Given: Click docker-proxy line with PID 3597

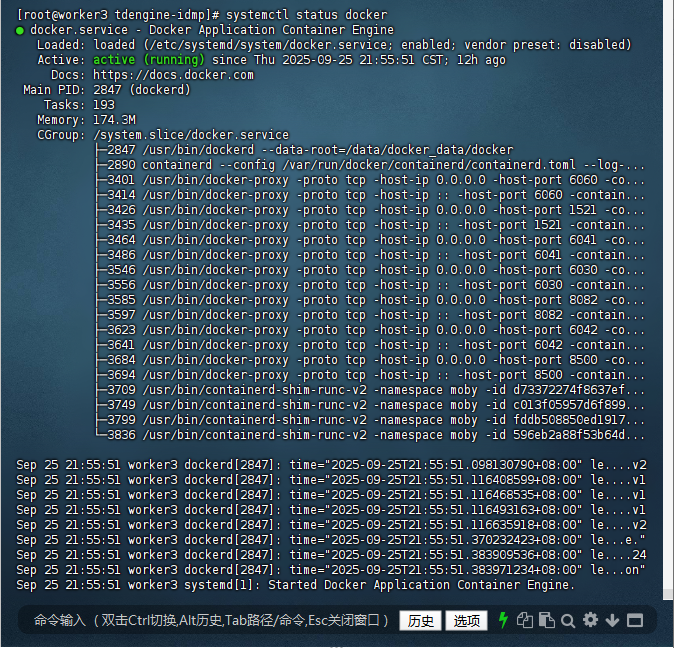Looking at the screenshot, I should 376,315.
